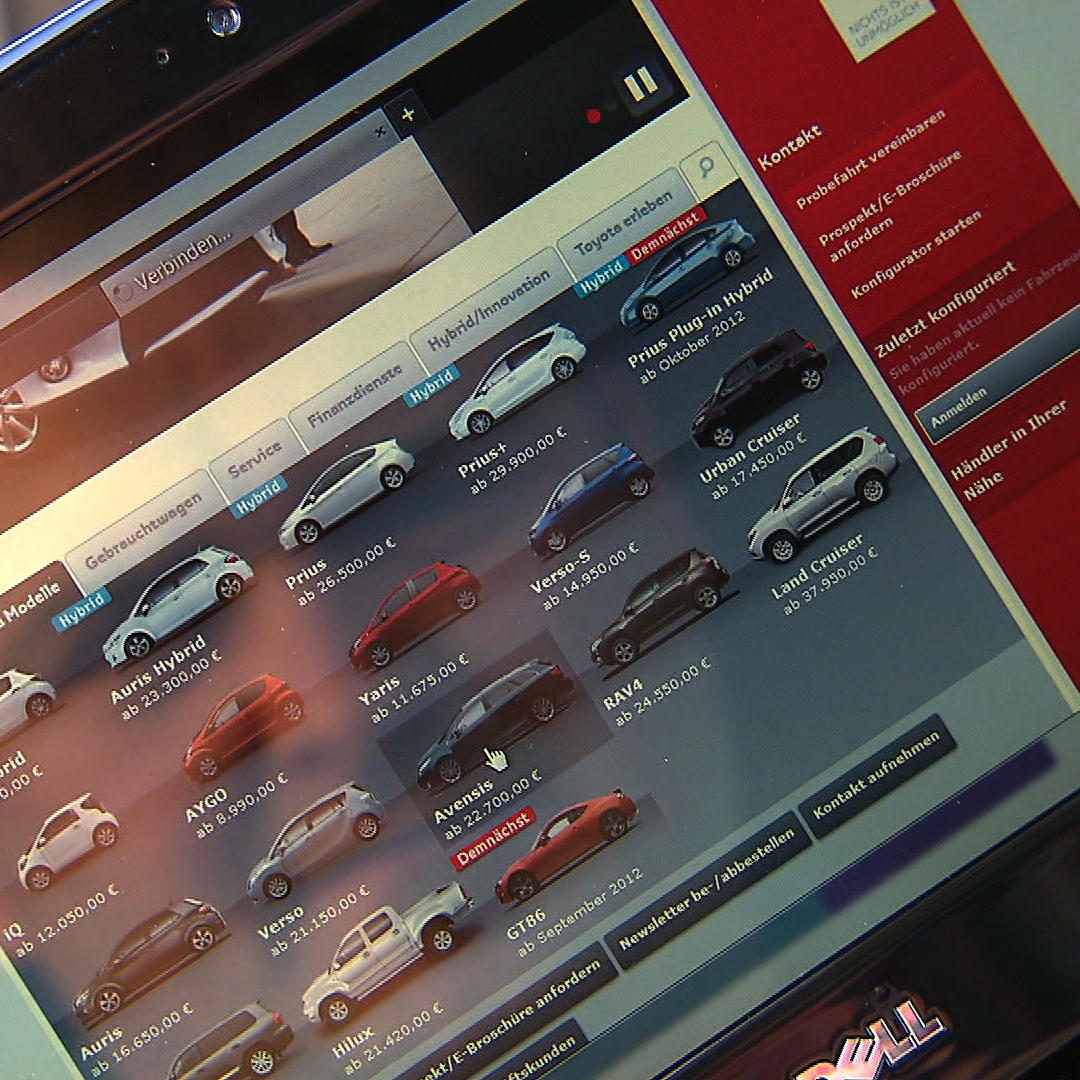This screenshot has height=1080, width=1080.
Task: Click the Avensis model name
Action: (463, 802)
